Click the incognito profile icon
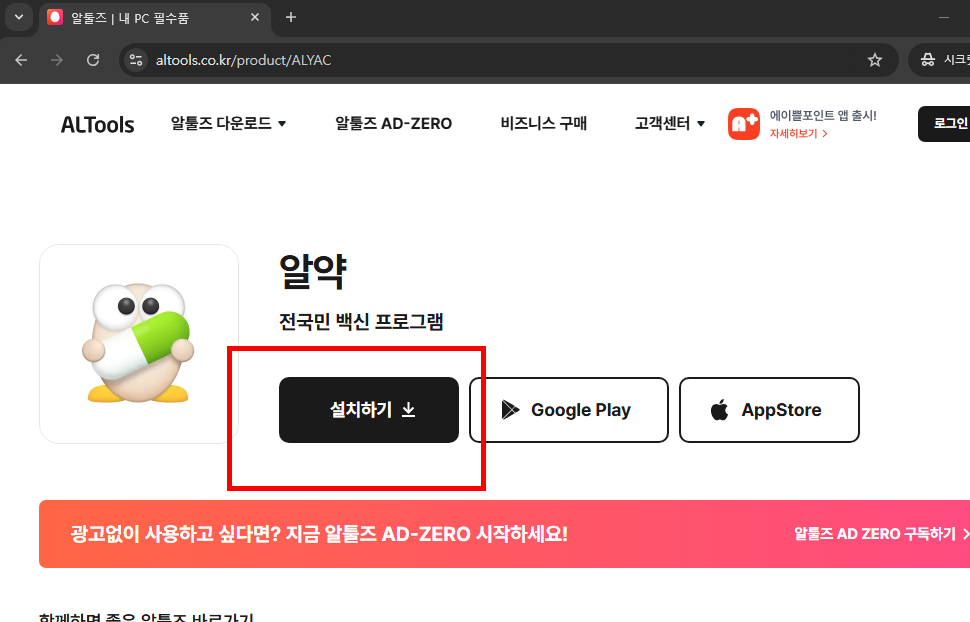Screen dimensions: 970x622 click(930, 60)
